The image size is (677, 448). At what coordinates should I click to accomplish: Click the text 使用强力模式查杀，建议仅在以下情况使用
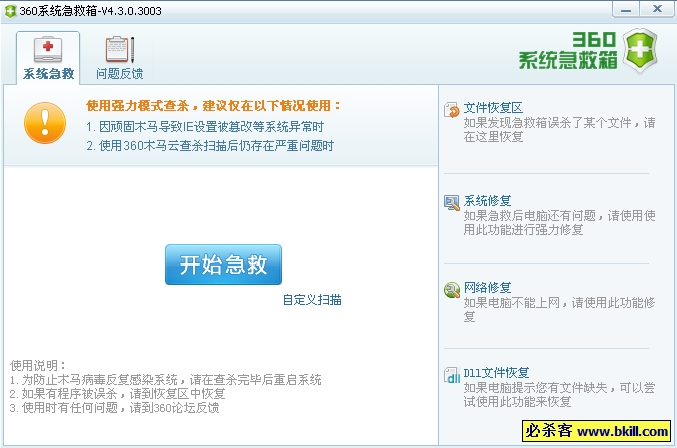click(x=213, y=106)
